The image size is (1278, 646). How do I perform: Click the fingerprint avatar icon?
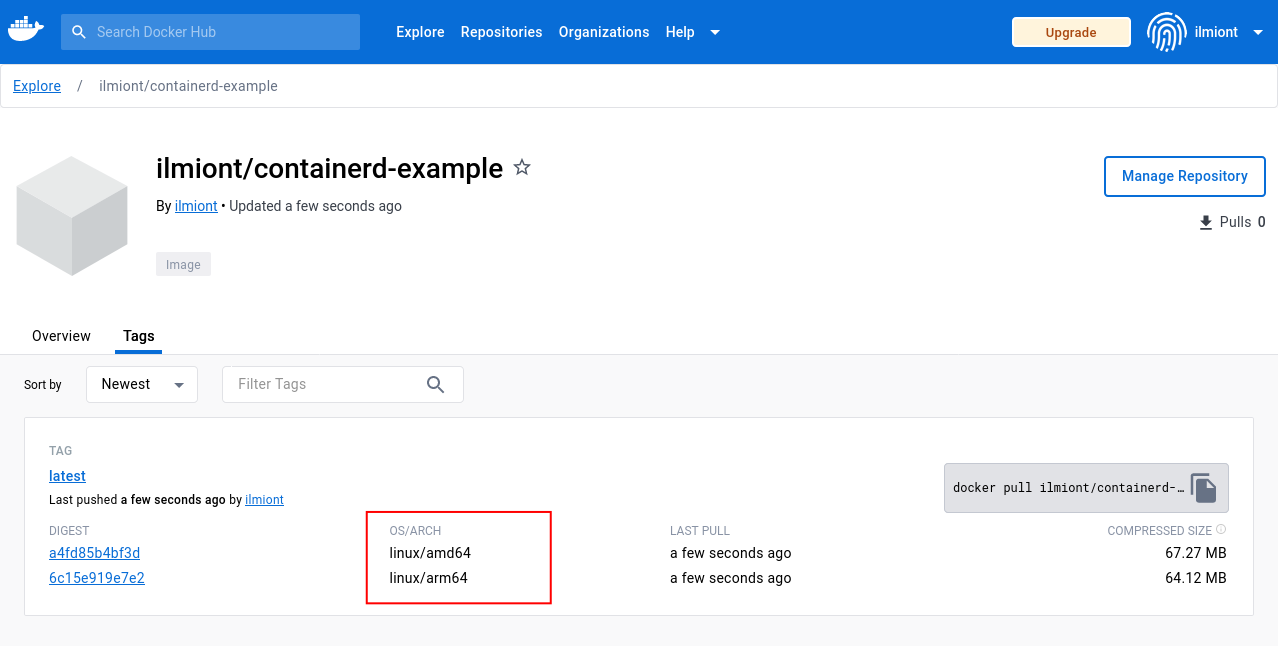1166,32
